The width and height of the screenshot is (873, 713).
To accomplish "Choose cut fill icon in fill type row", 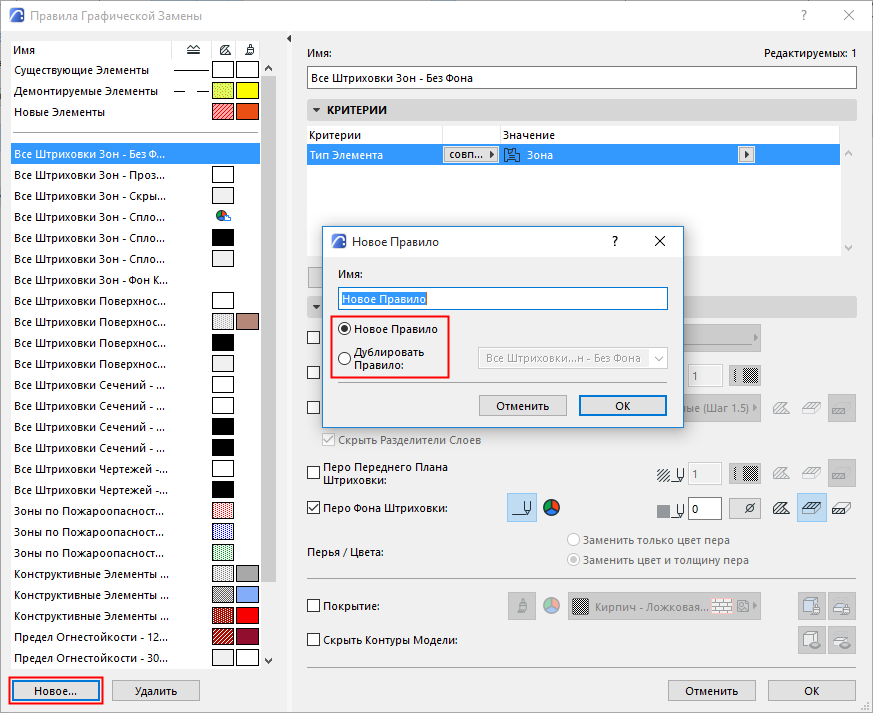I will (x=811, y=408).
